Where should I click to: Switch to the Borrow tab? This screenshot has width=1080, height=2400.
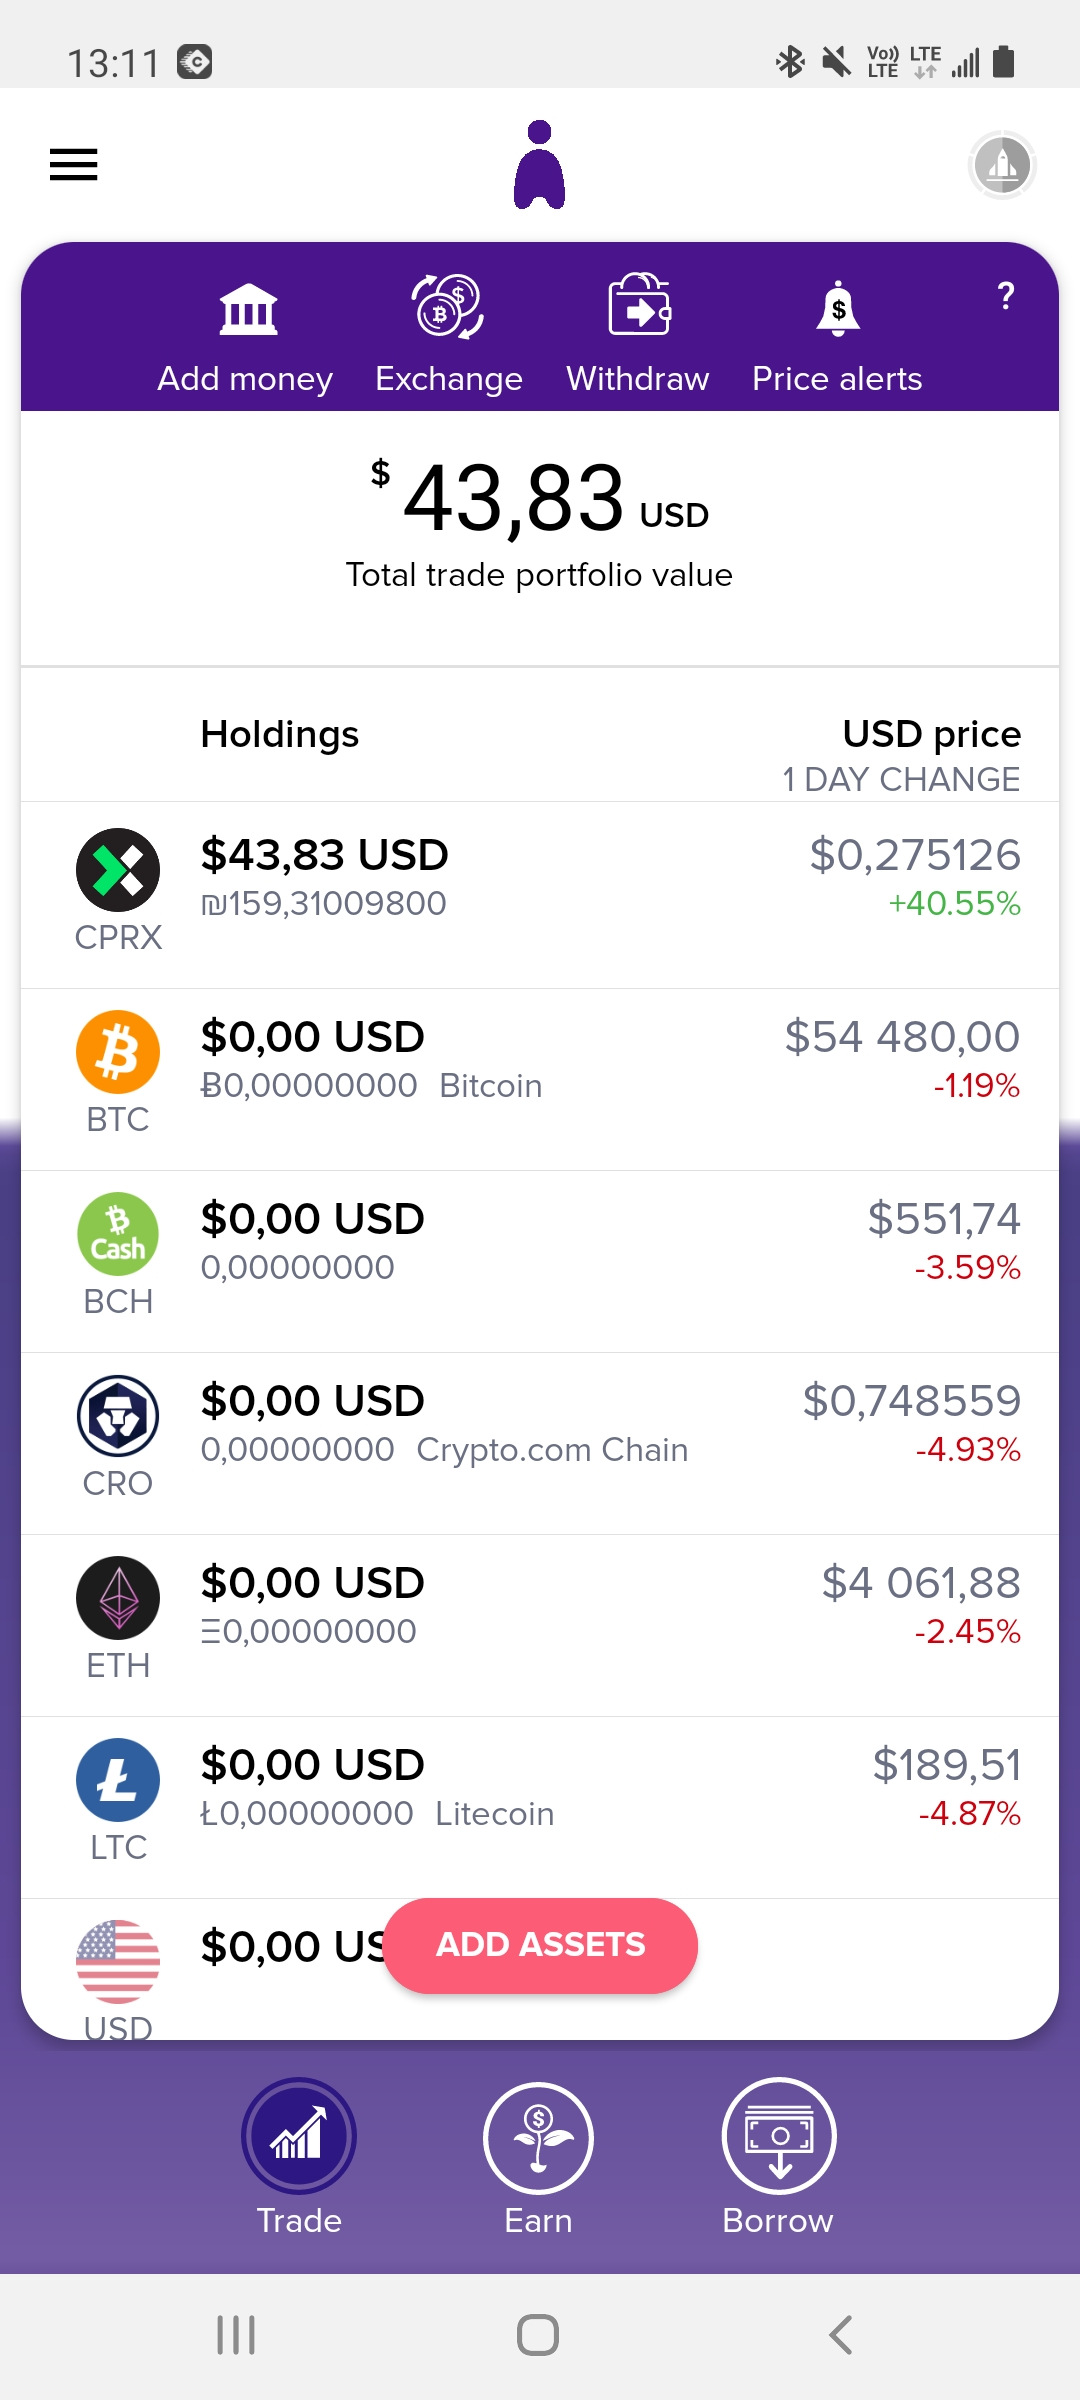point(778,2158)
